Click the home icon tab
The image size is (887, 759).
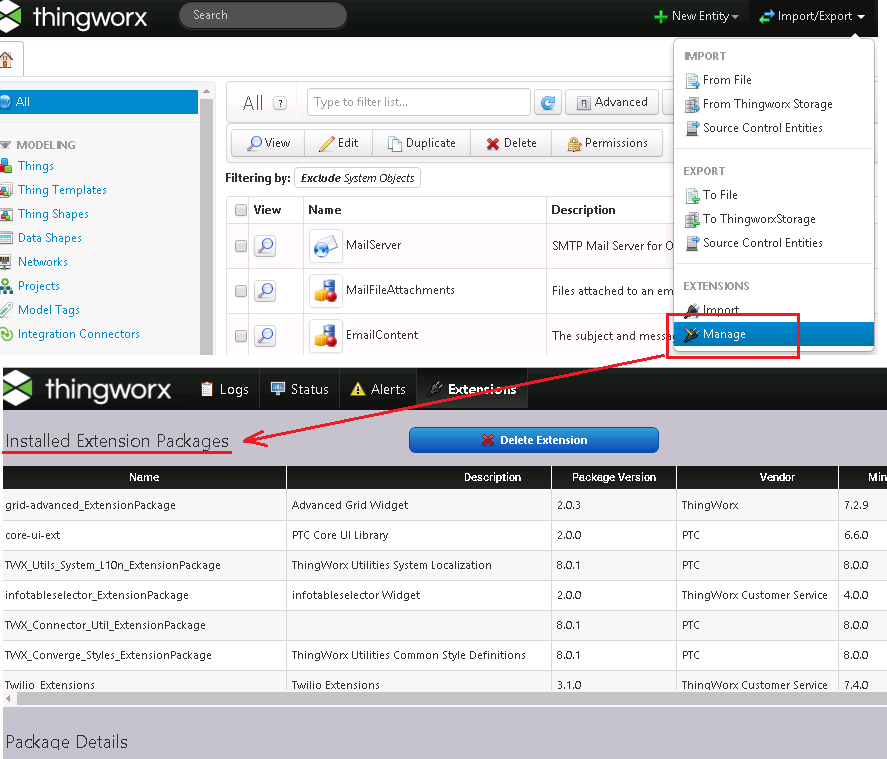click(x=7, y=59)
